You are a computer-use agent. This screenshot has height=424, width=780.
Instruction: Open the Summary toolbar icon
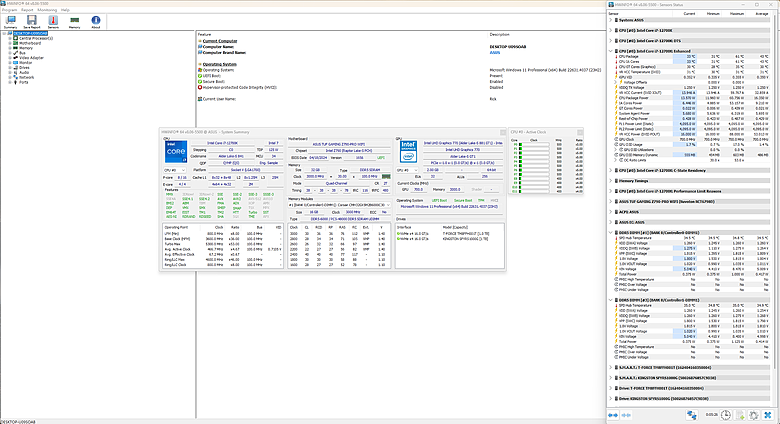click(10, 20)
